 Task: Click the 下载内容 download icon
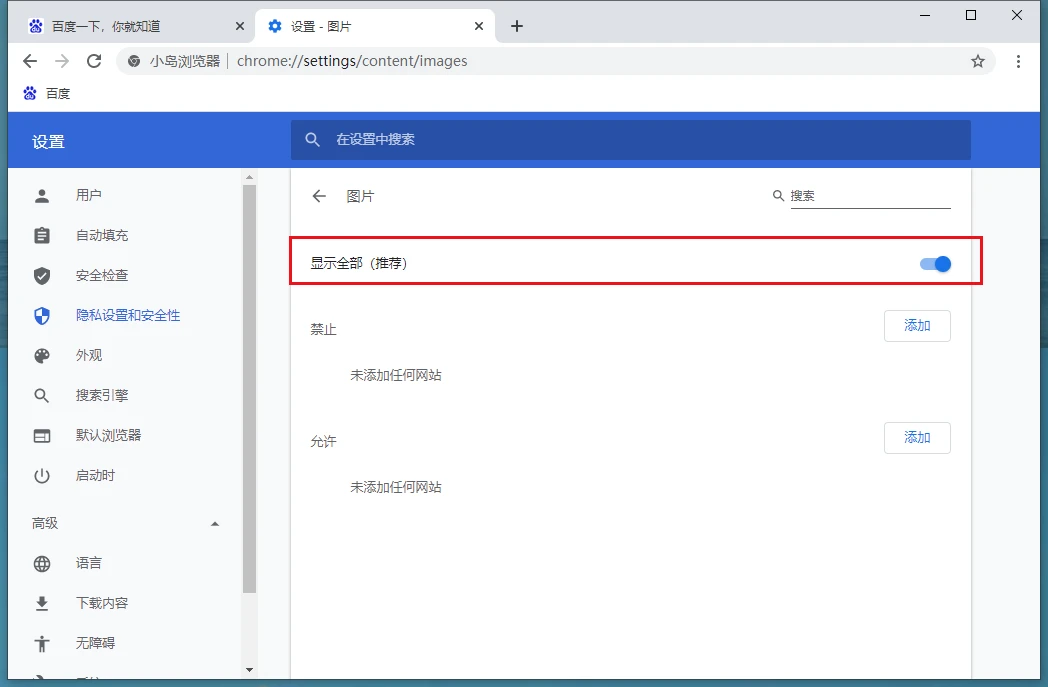42,604
